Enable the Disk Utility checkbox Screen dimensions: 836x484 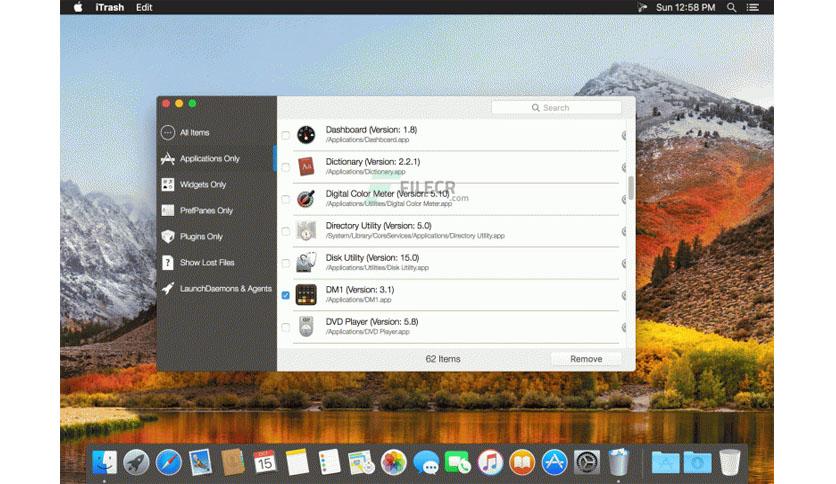click(x=286, y=263)
